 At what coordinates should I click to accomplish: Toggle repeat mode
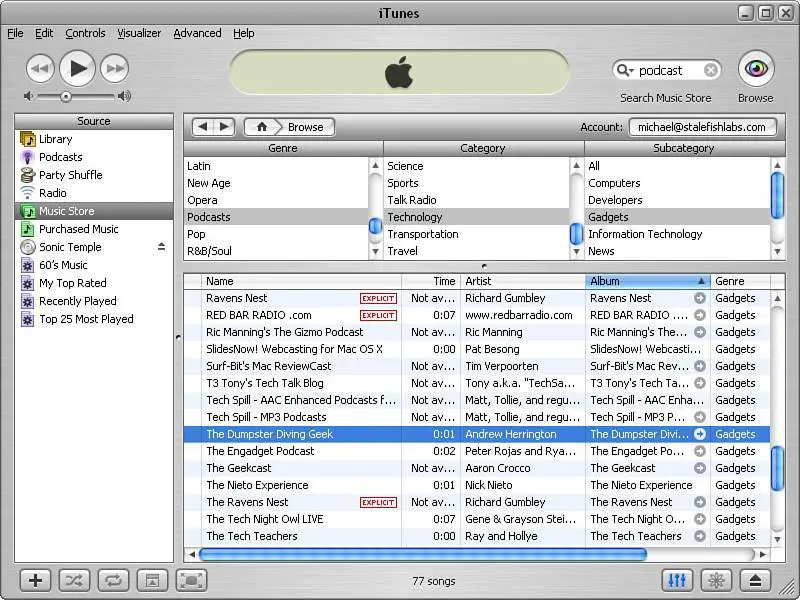tap(113, 580)
